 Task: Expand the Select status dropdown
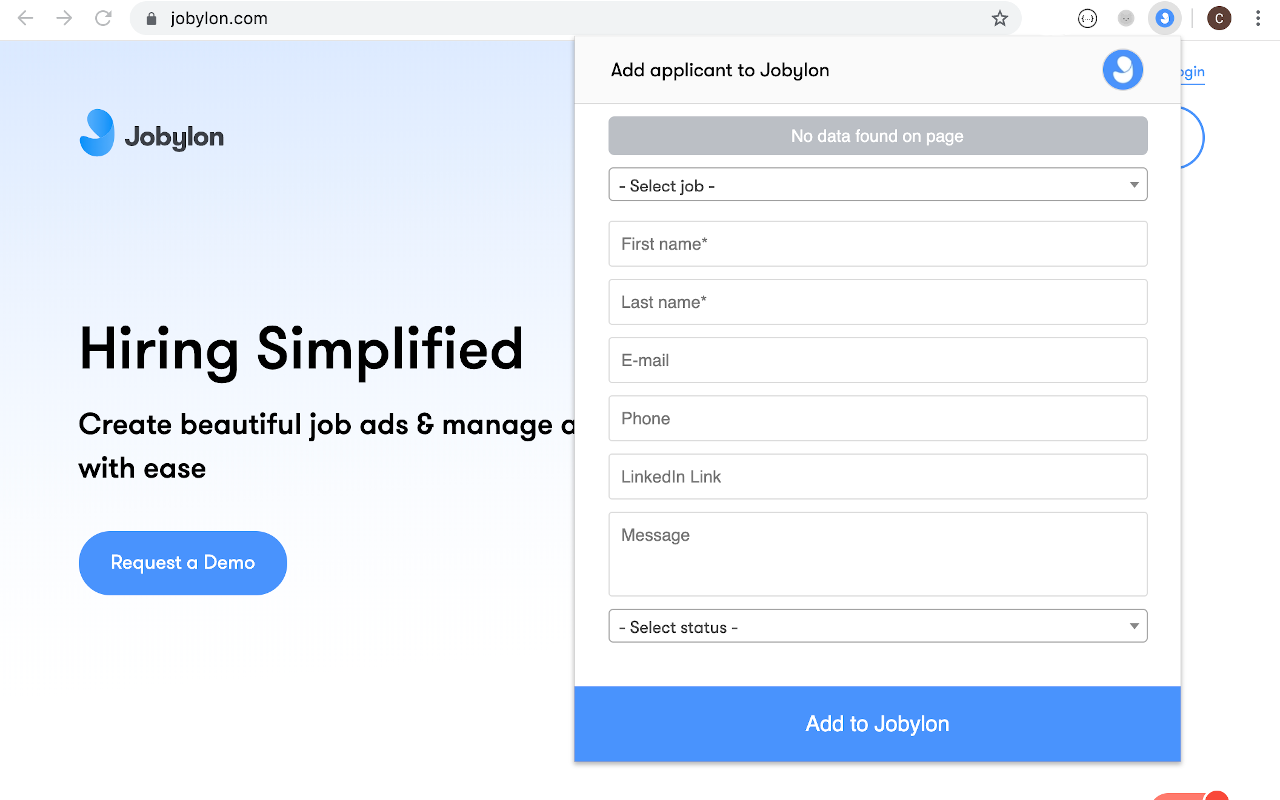pyautogui.click(x=877, y=626)
